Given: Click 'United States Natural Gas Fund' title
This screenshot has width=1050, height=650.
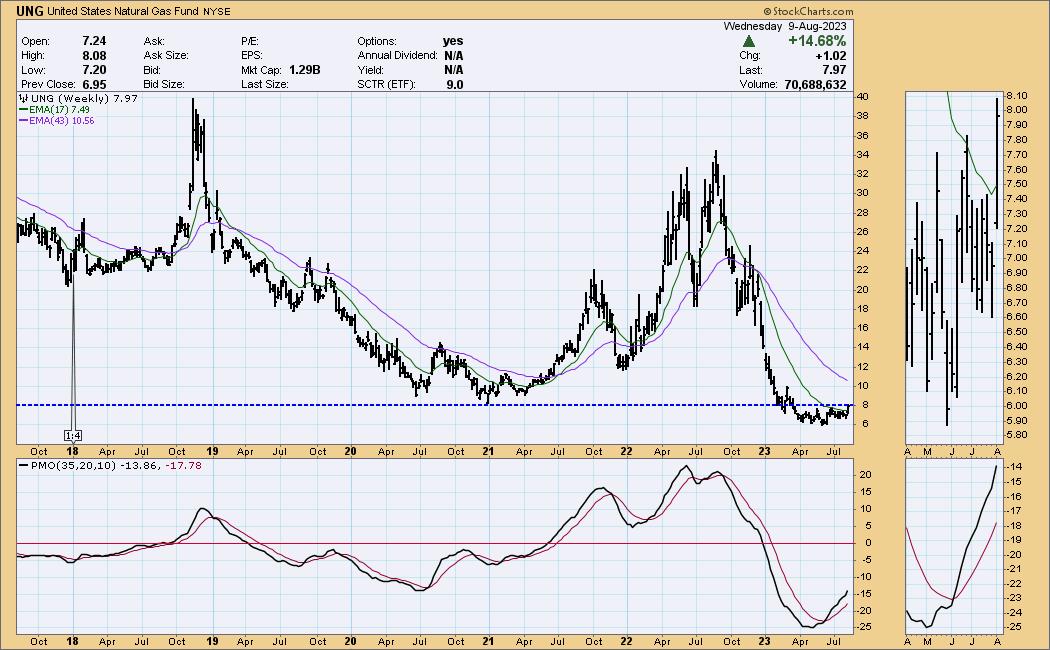Looking at the screenshot, I should pos(125,12).
